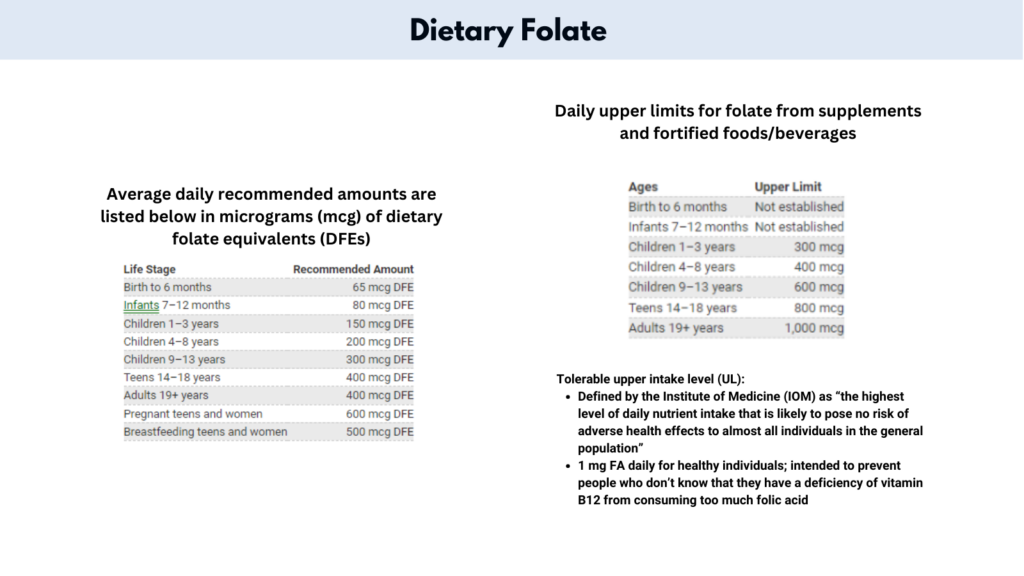Viewport: 1024px width, 576px height.
Task: Open the green underlined Infants link
Action: [141, 306]
